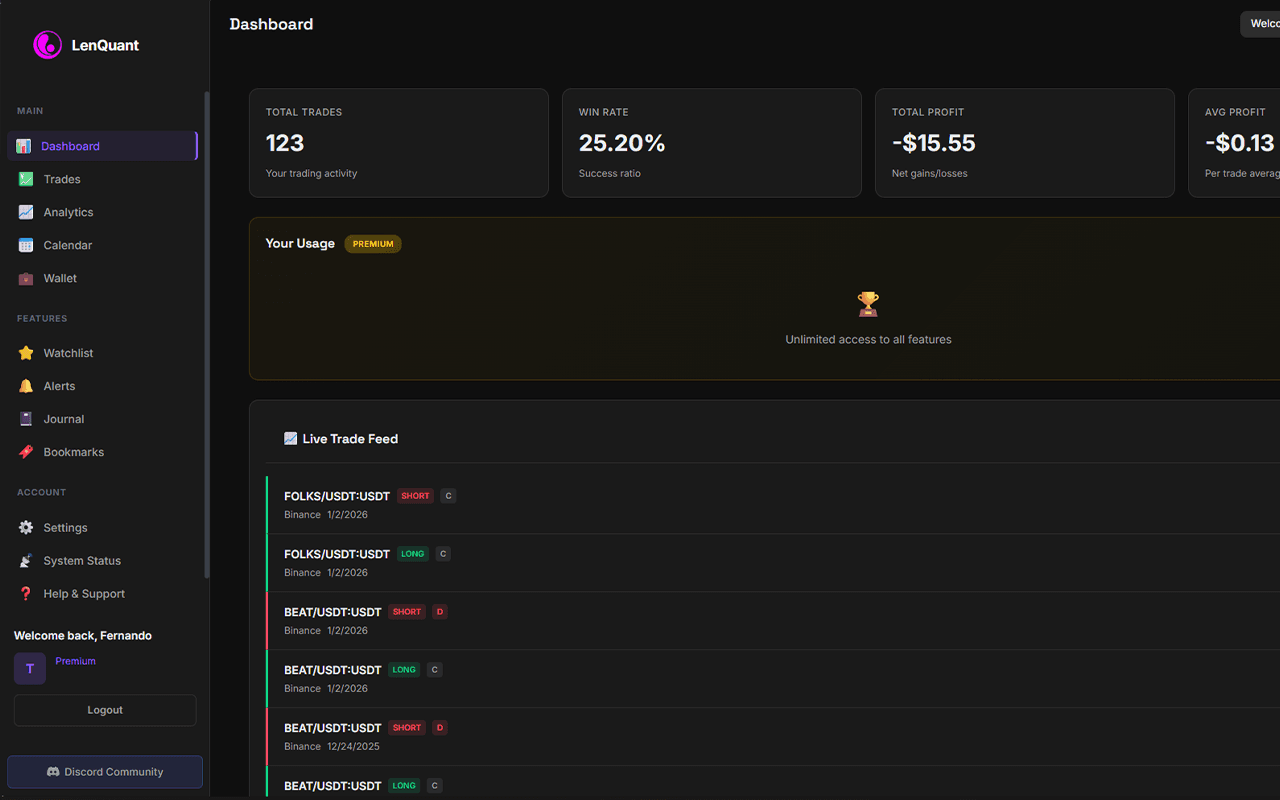Open the Wallet icon
The image size is (1280, 800).
click(x=23, y=277)
